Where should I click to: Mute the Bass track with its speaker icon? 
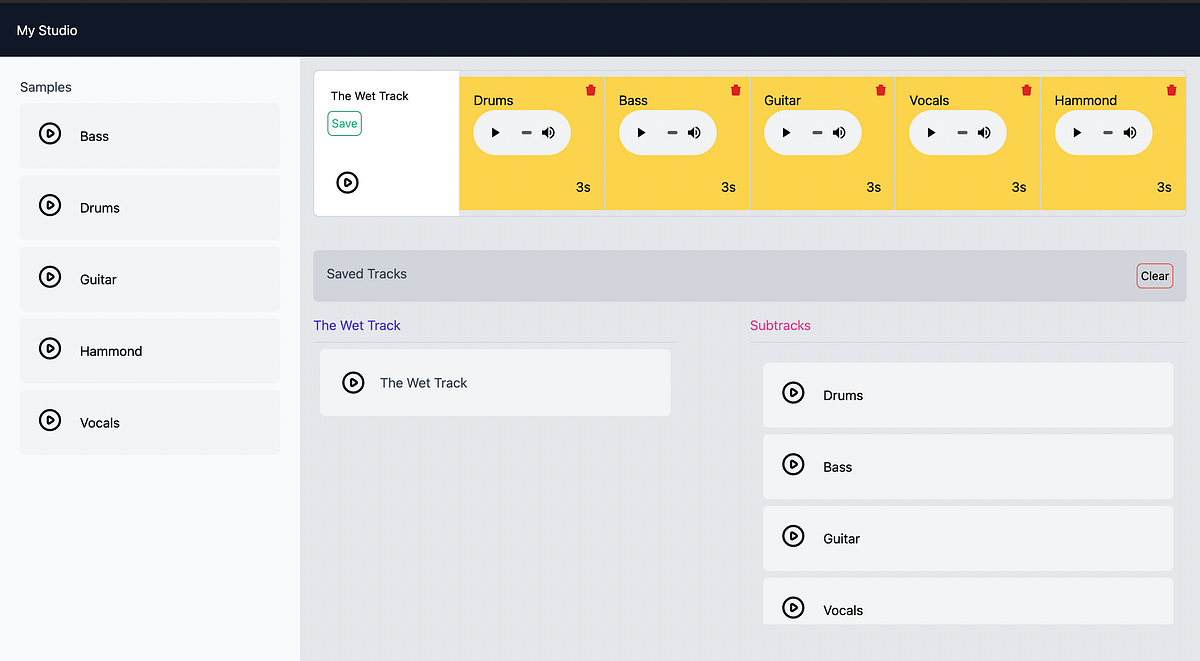click(x=694, y=132)
